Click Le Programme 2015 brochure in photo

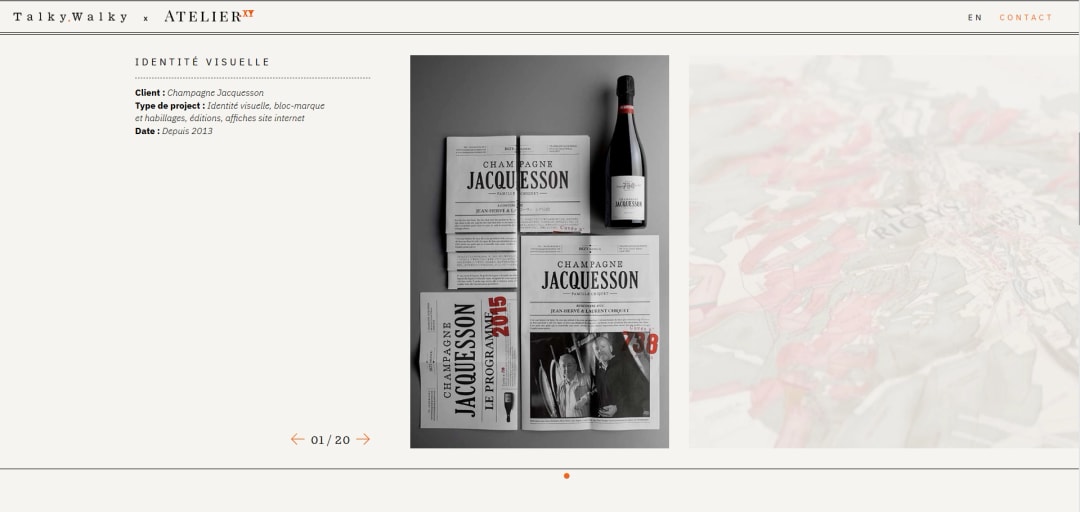pyautogui.click(x=468, y=360)
